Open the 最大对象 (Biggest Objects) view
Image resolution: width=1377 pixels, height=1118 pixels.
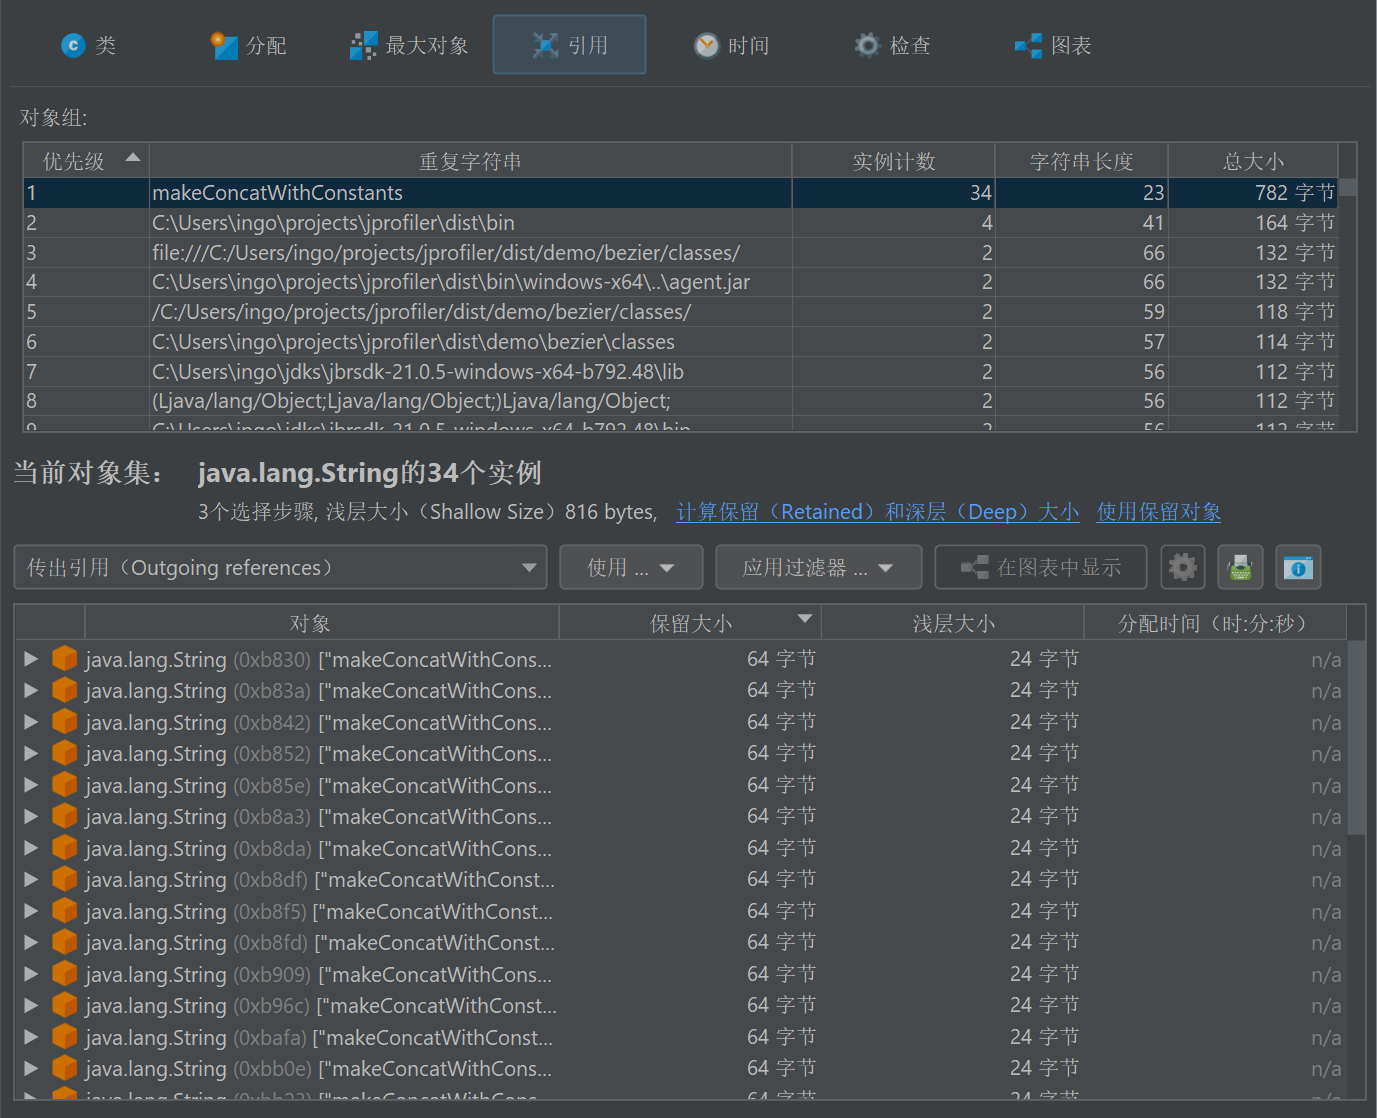[x=409, y=46]
